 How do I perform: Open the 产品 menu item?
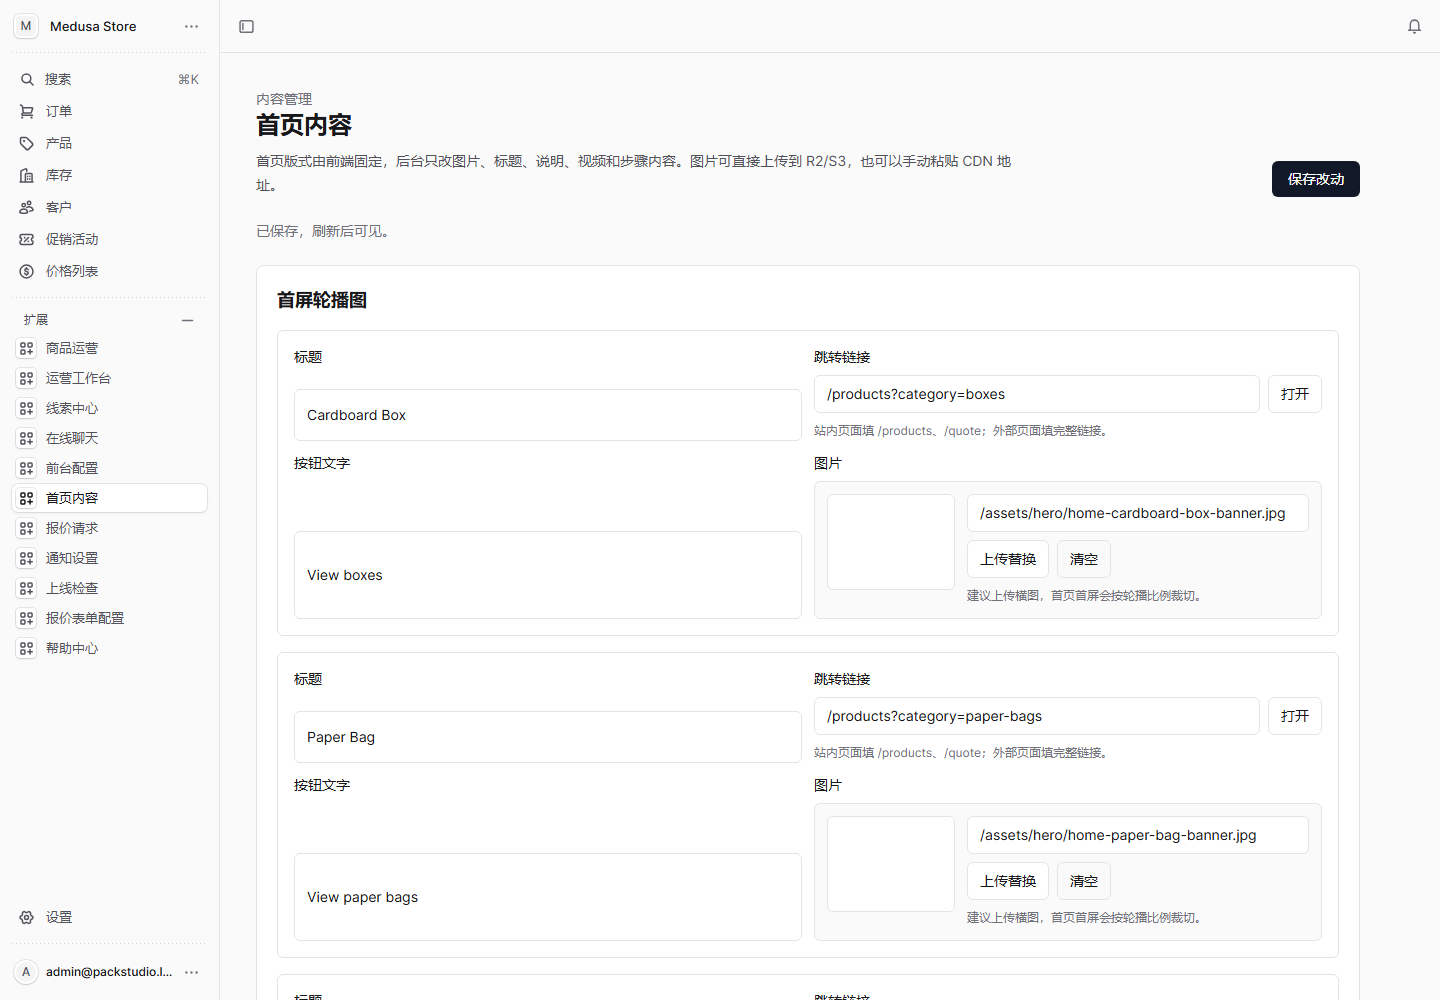110,143
